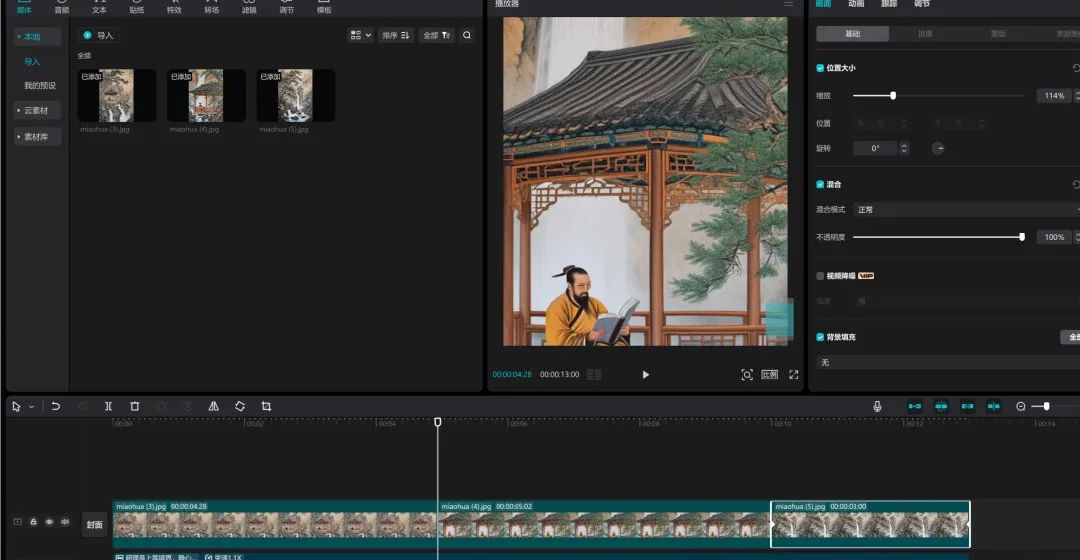Open the 文本 text tab
Image resolution: width=1080 pixels, height=560 pixels.
coord(99,8)
